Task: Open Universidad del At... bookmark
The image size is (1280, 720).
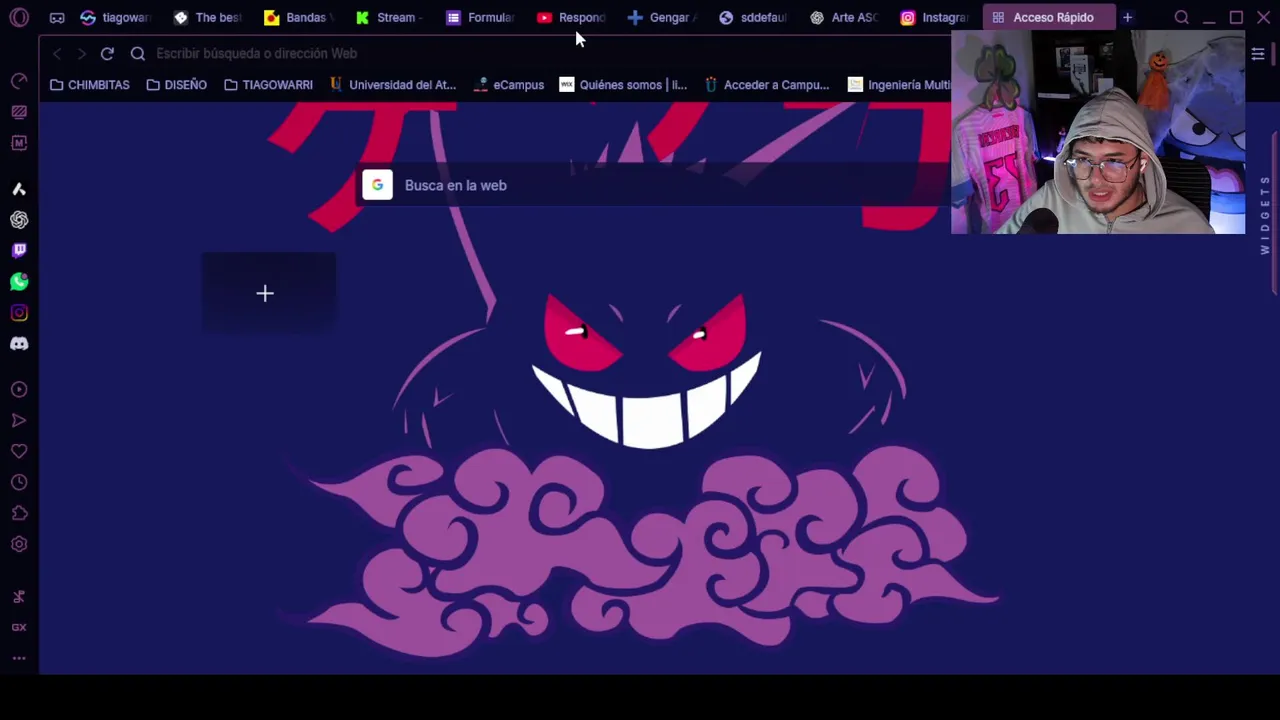Action: pyautogui.click(x=393, y=85)
